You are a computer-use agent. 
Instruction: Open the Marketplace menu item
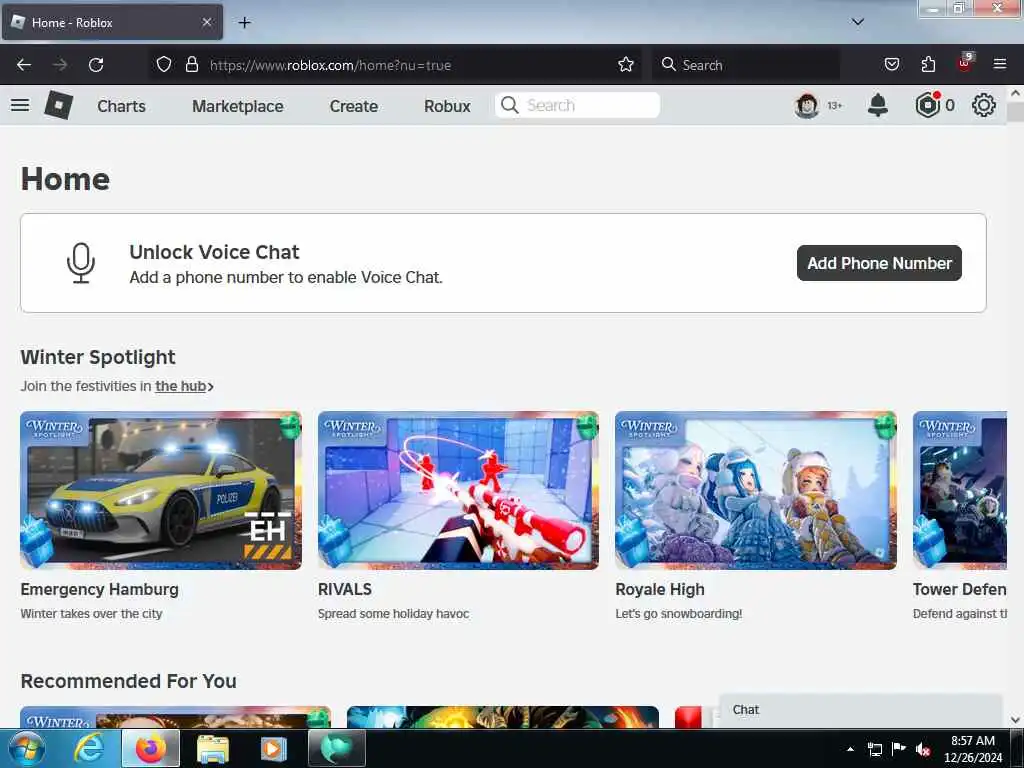[x=238, y=106]
